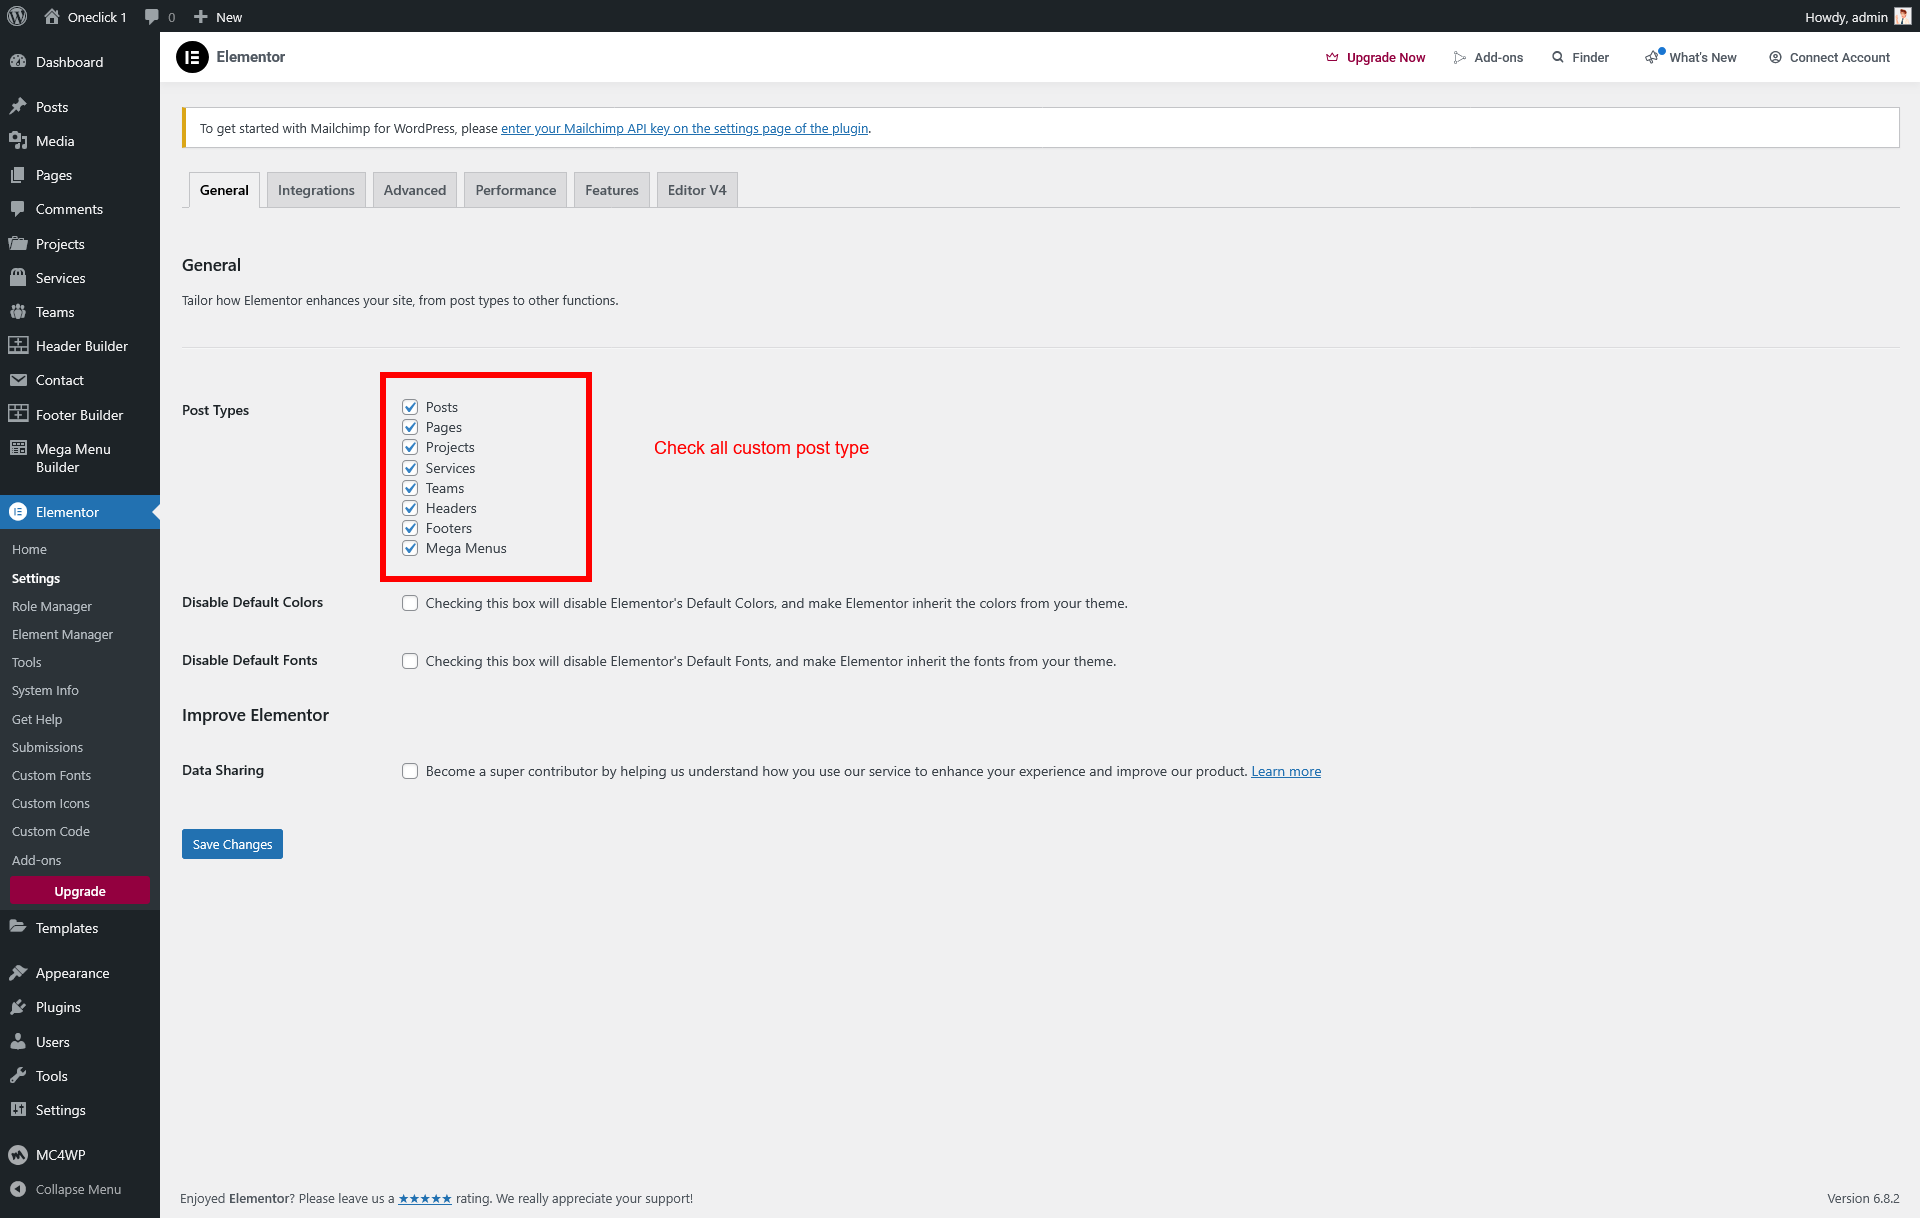Open the Mailchimp API key settings link
Image resolution: width=1920 pixels, height=1218 pixels.
[x=684, y=128]
